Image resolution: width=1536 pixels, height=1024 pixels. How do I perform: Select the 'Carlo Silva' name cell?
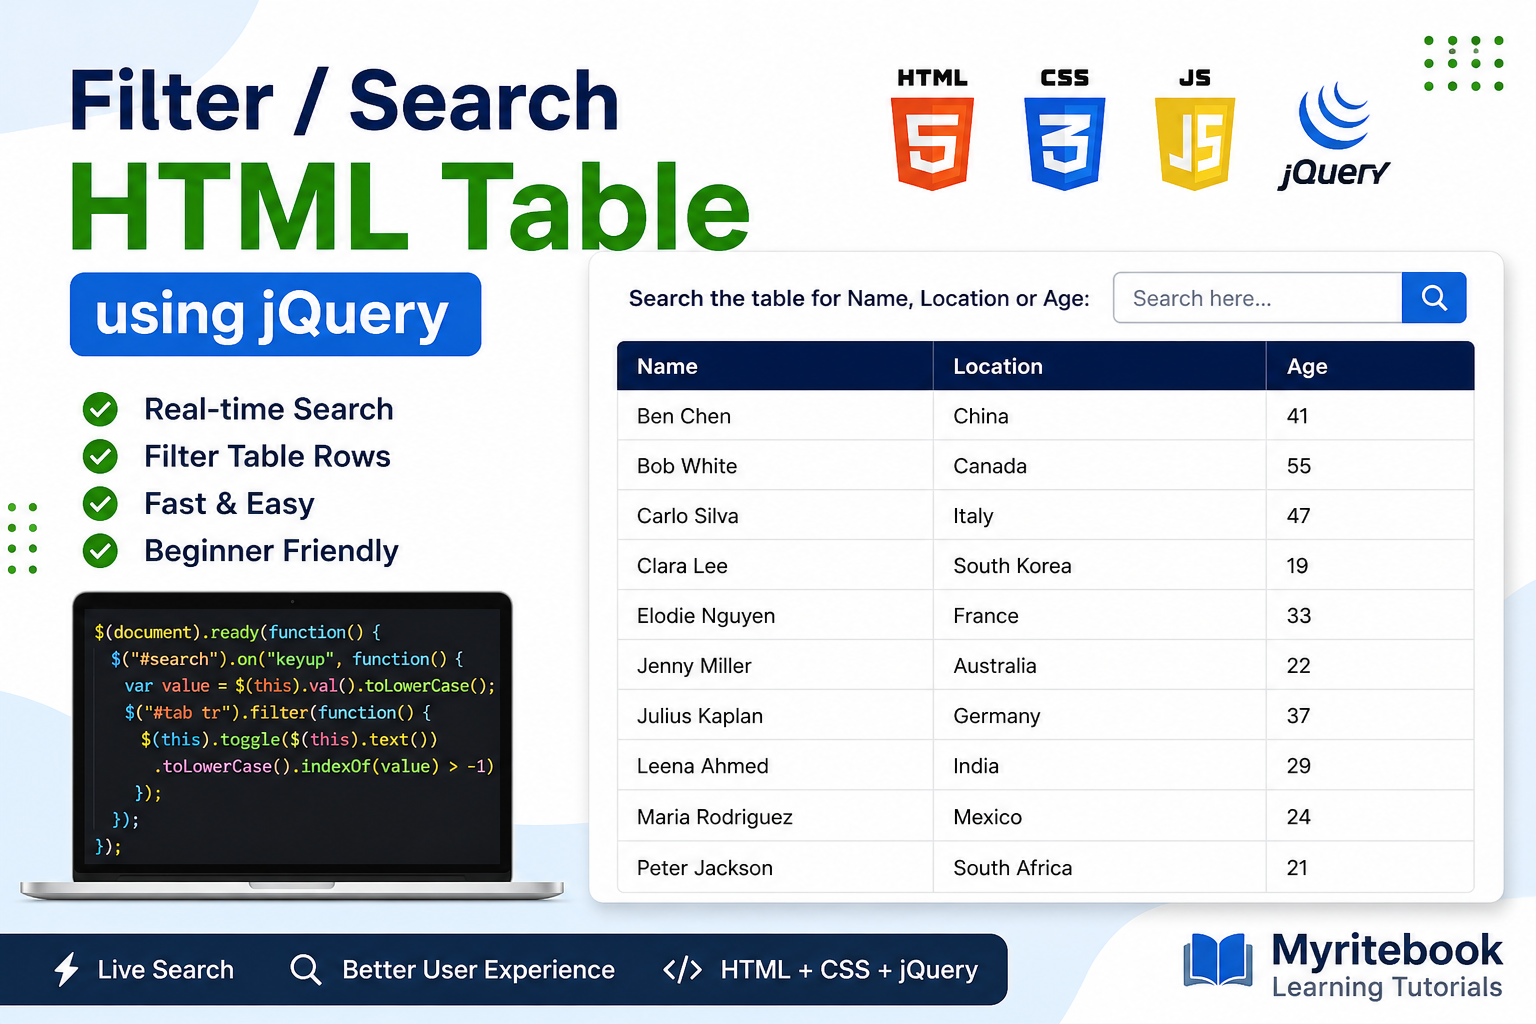click(x=775, y=516)
